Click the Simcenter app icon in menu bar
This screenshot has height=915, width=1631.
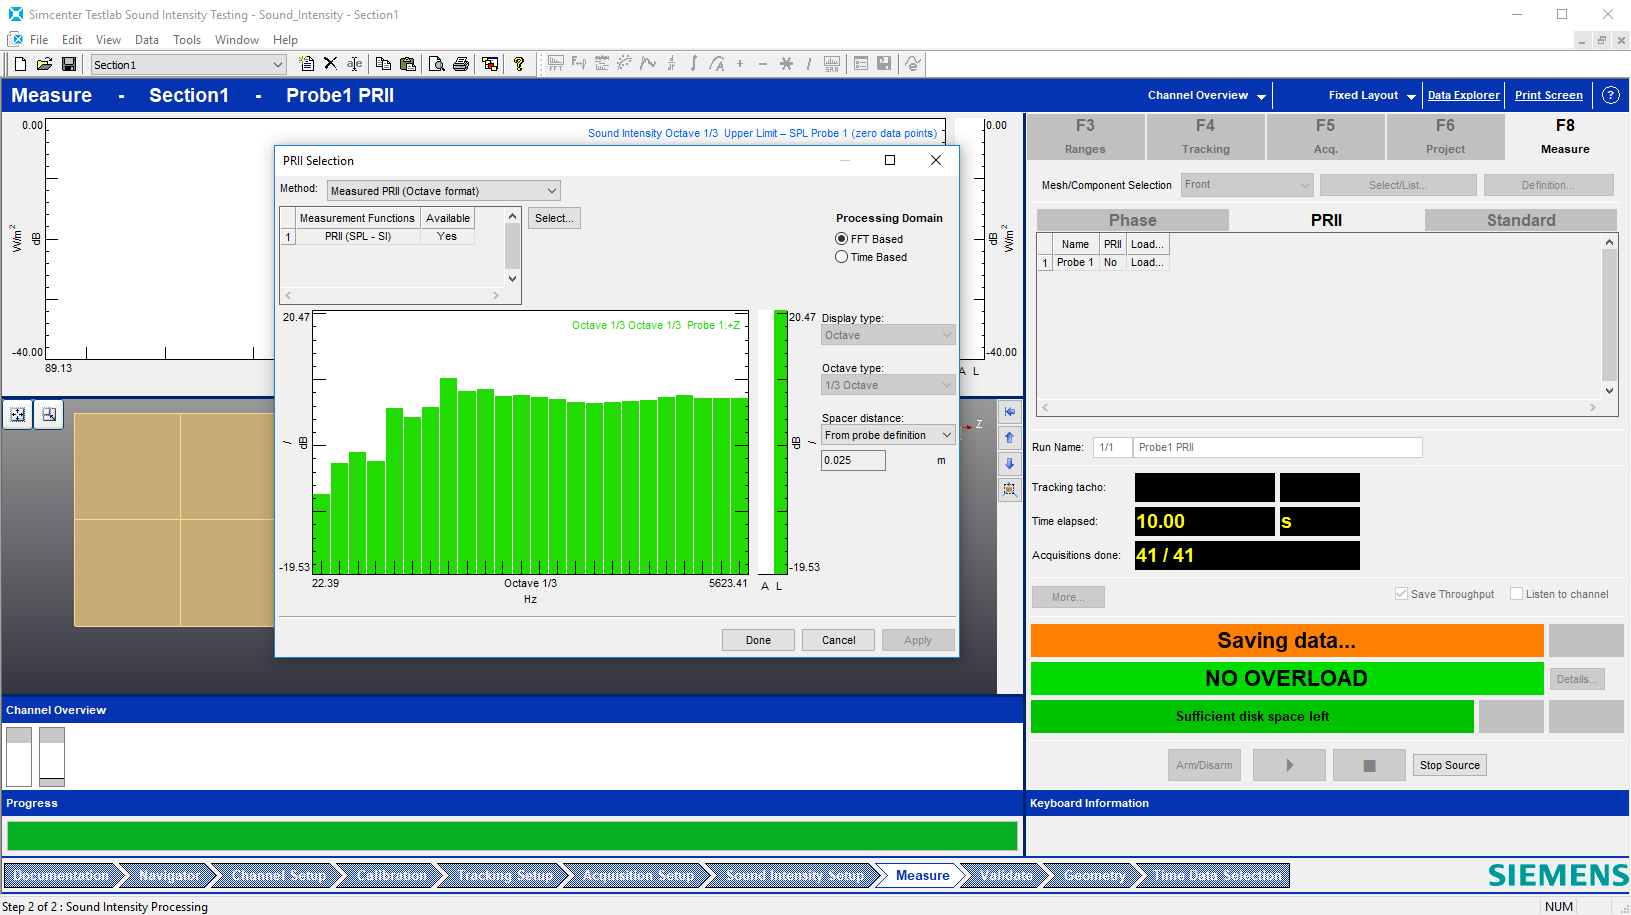pos(15,39)
